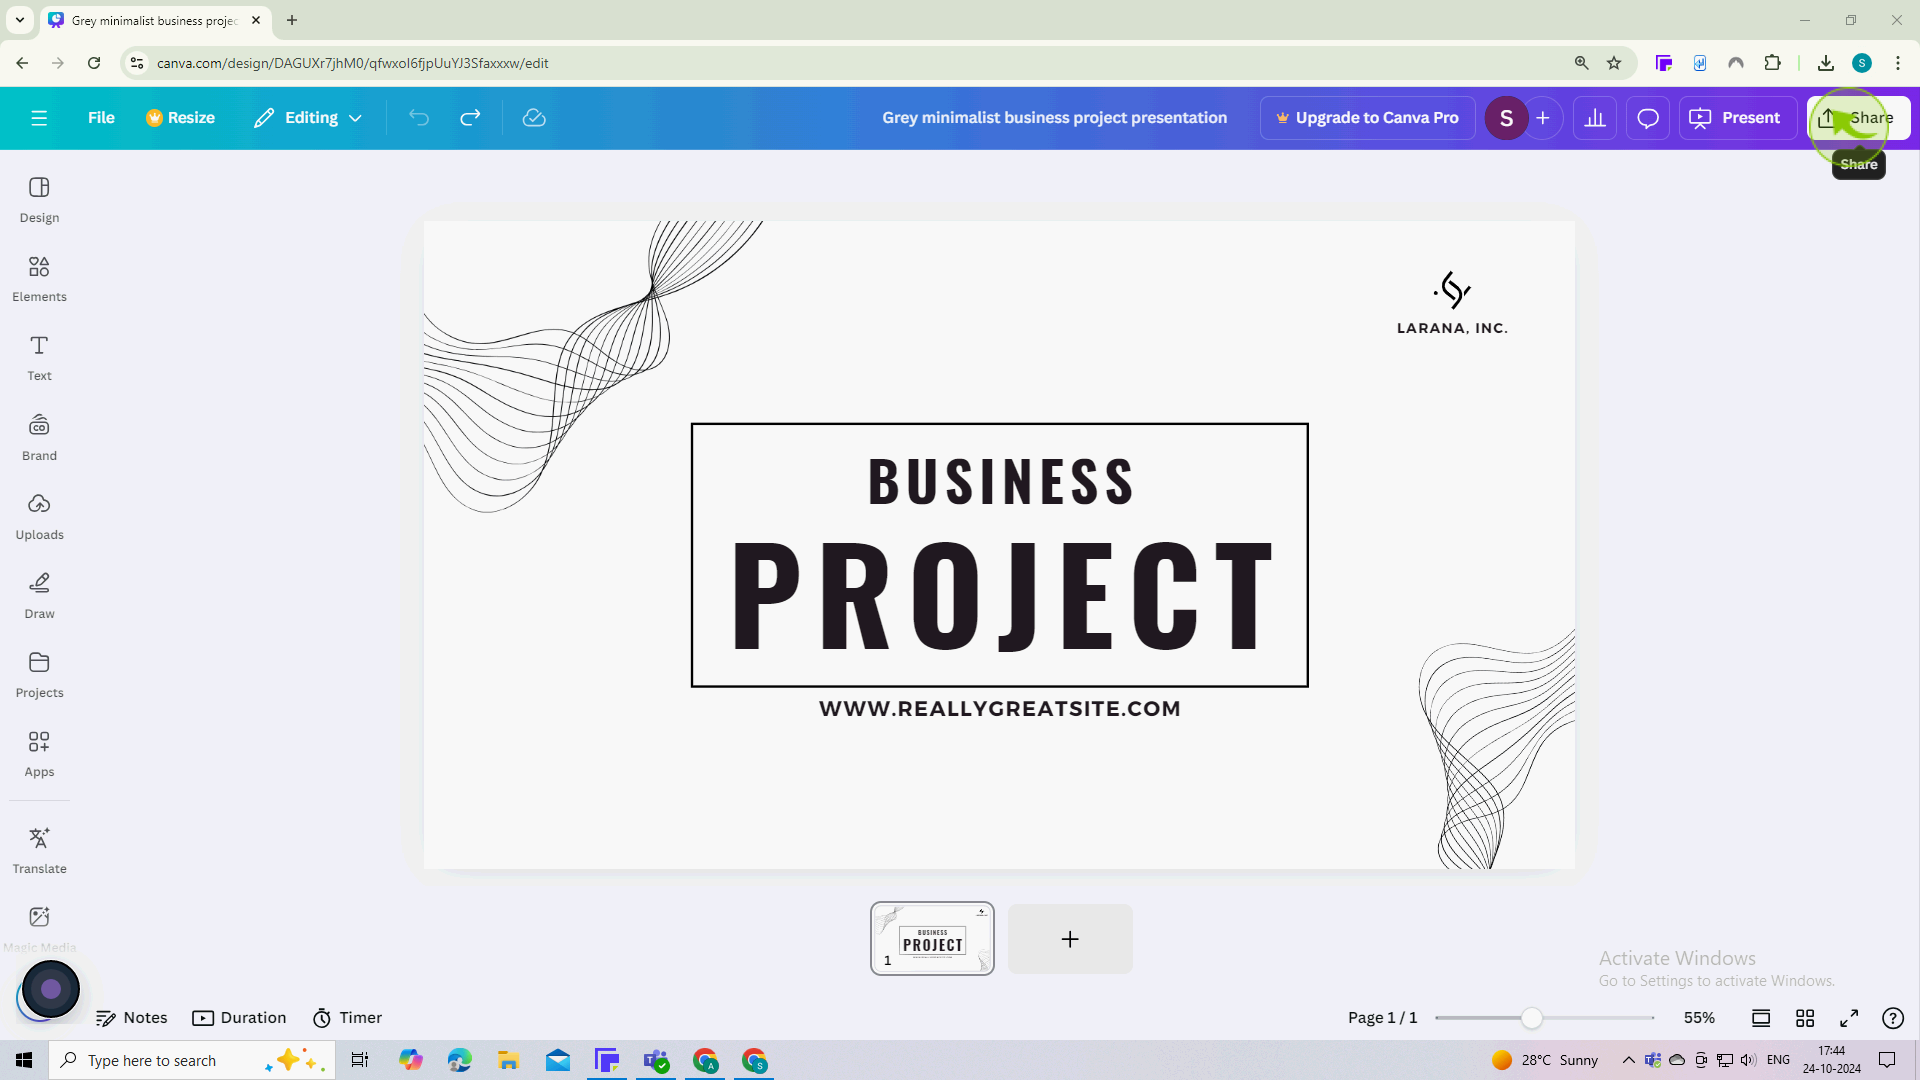Open the Text panel
The image size is (1920, 1080).
pyautogui.click(x=39, y=358)
